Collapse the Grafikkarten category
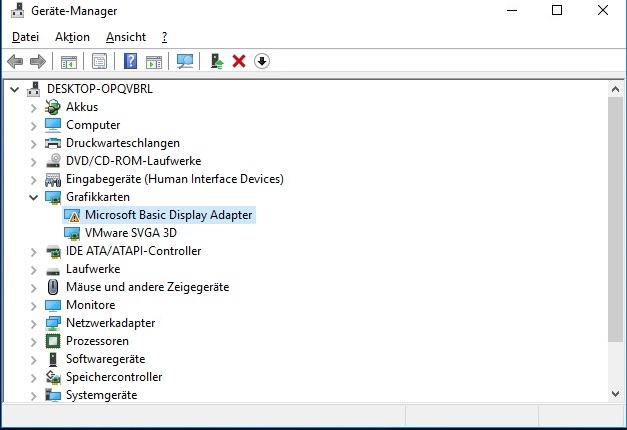This screenshot has height=430, width=627. pos(34,197)
